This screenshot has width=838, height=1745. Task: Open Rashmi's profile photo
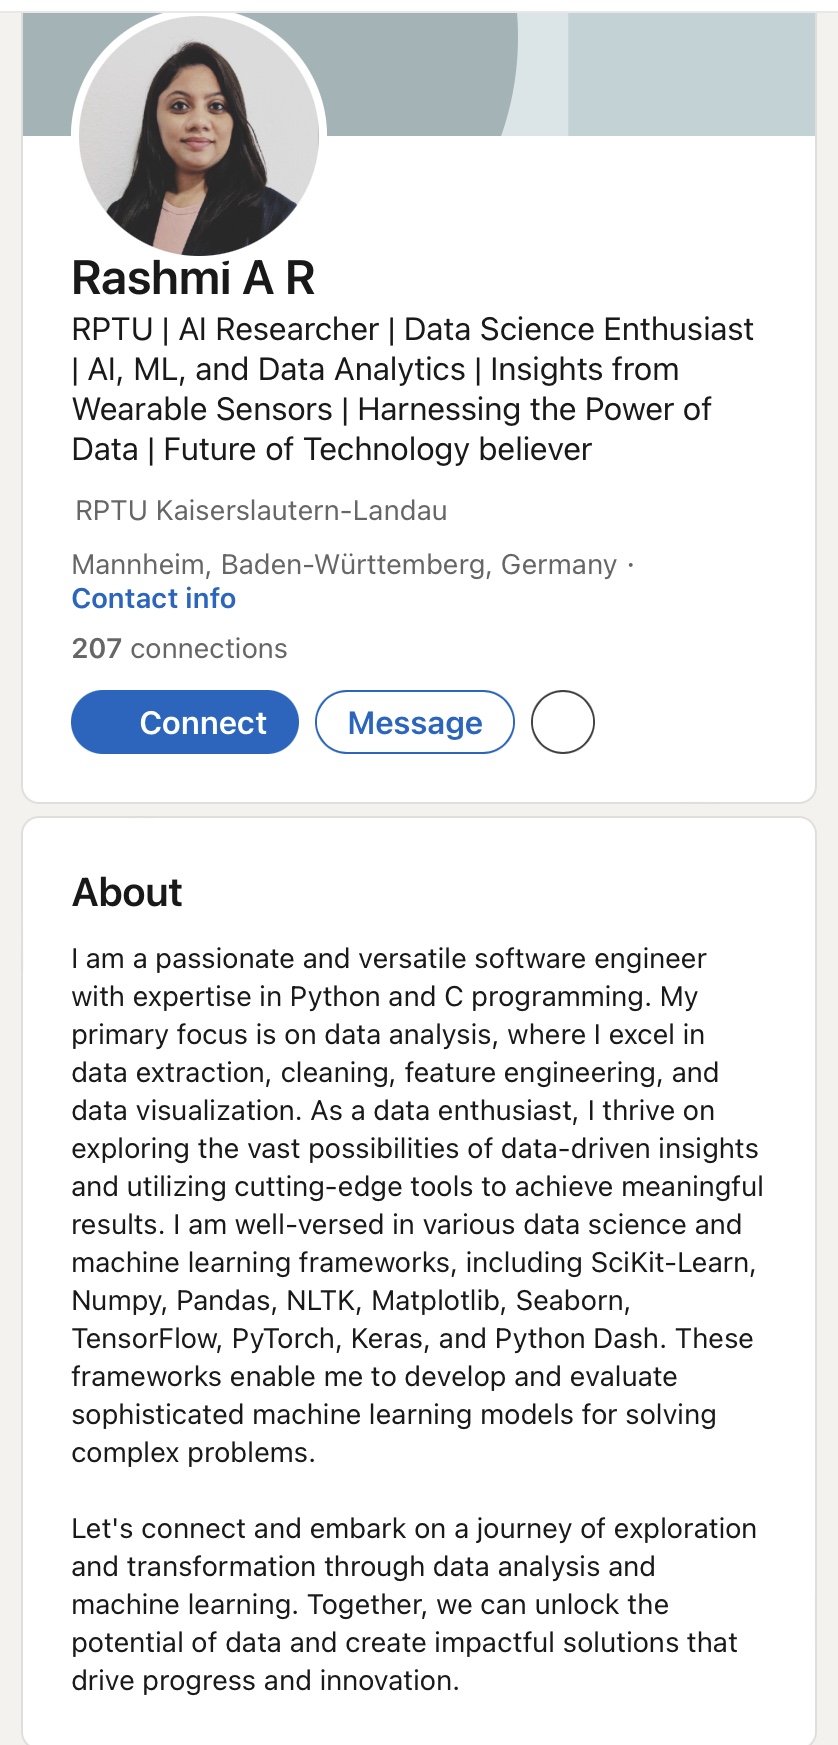199,135
